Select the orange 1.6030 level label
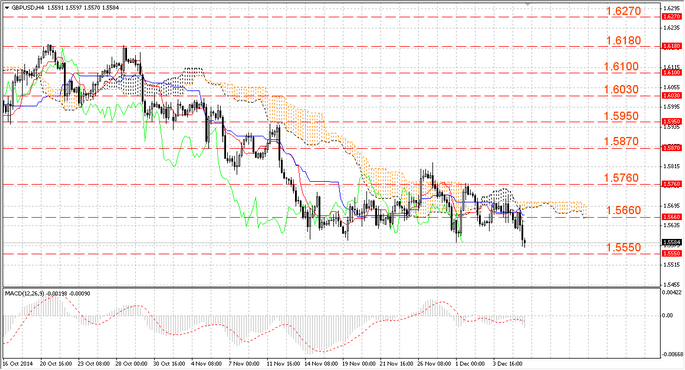 click(621, 90)
